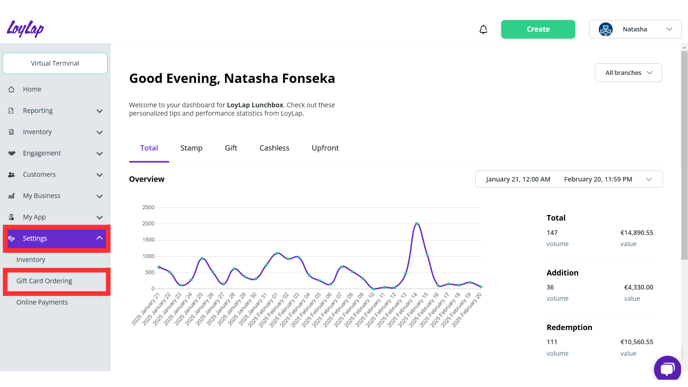Expand the Engagement menu chevron
The height and width of the screenshot is (387, 688).
coord(100,154)
